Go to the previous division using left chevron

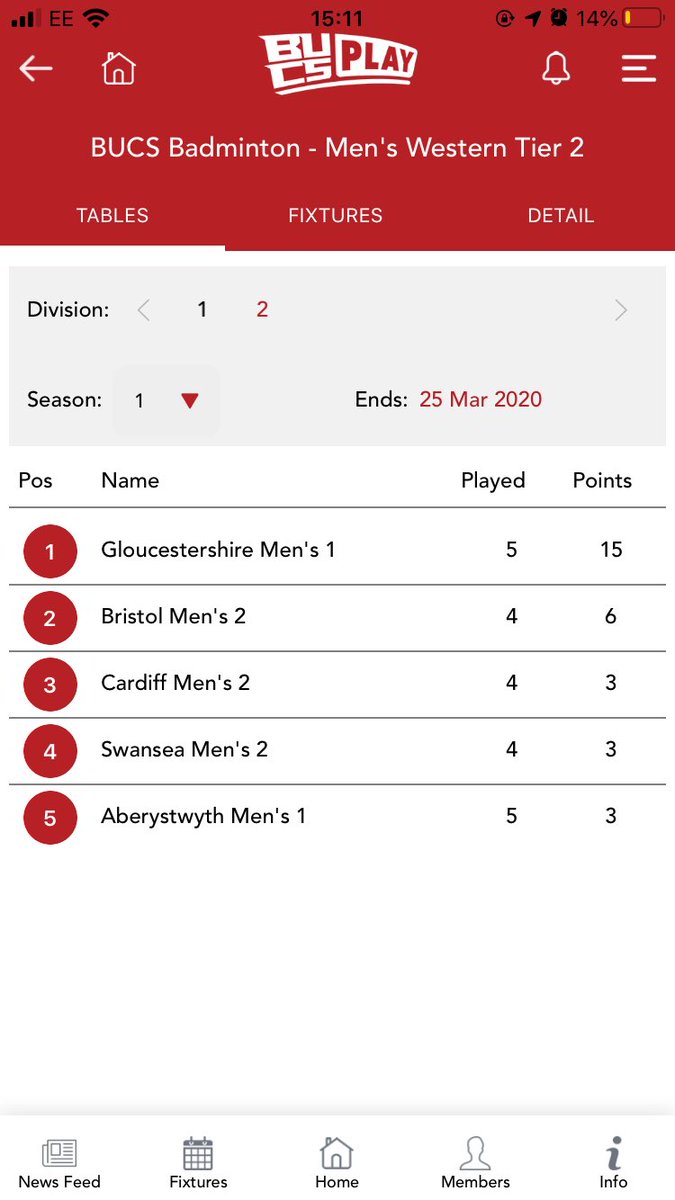pyautogui.click(x=144, y=310)
